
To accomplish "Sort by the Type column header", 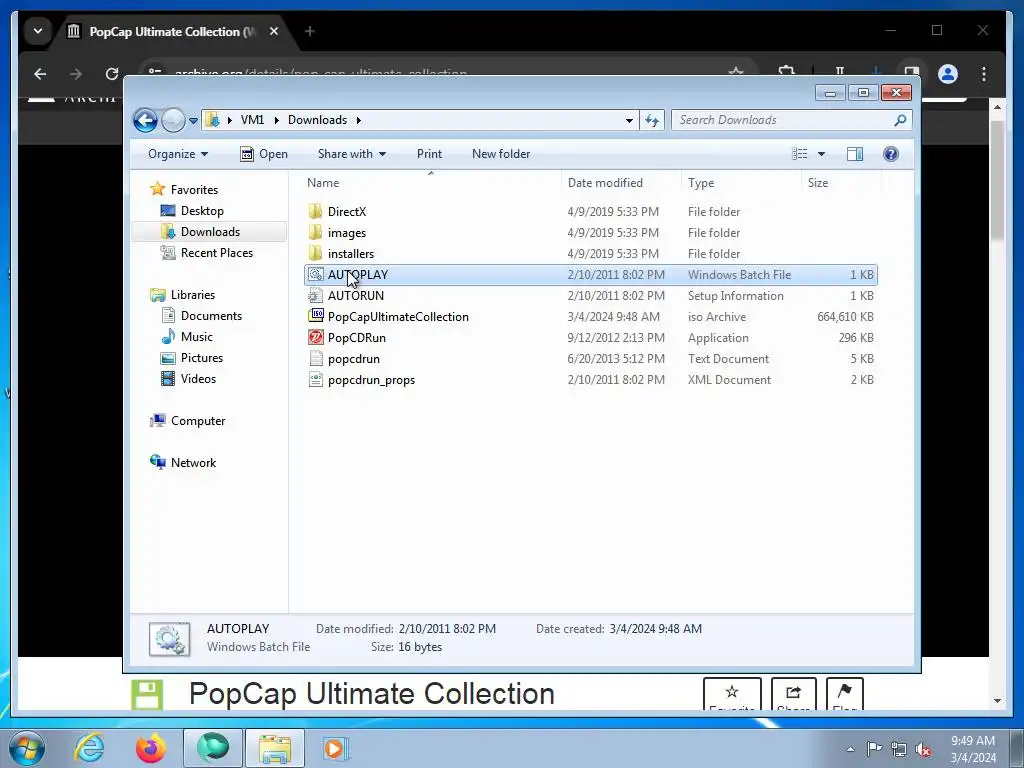I will pos(741,183).
